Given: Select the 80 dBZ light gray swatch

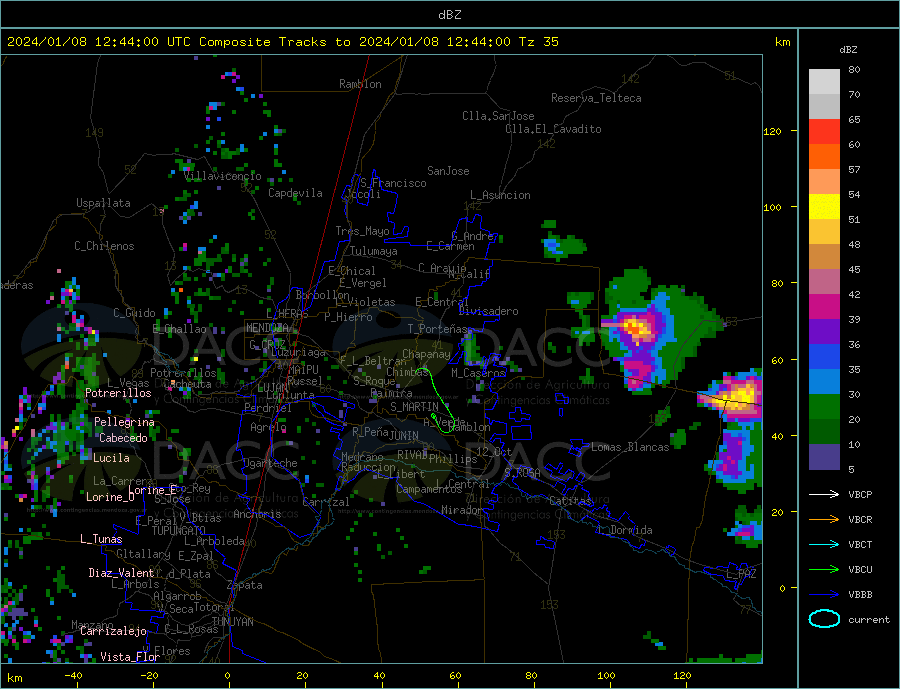Looking at the screenshot, I should [824, 82].
